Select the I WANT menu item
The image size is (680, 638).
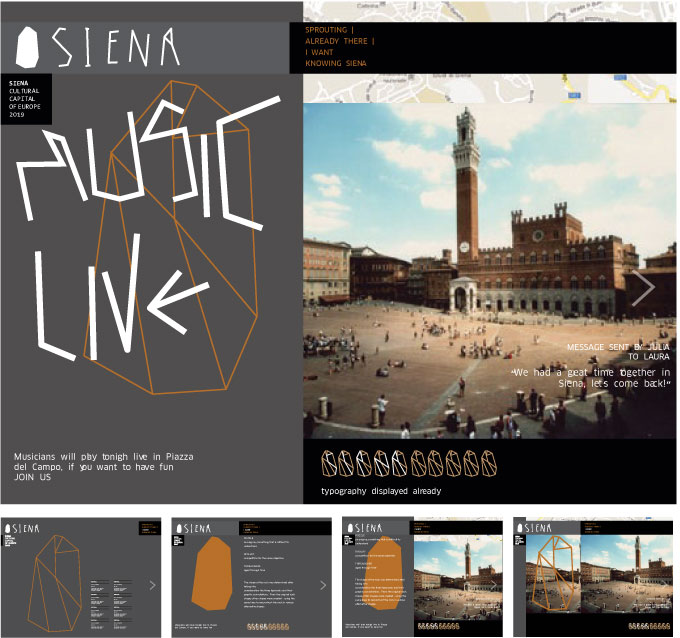tap(319, 52)
